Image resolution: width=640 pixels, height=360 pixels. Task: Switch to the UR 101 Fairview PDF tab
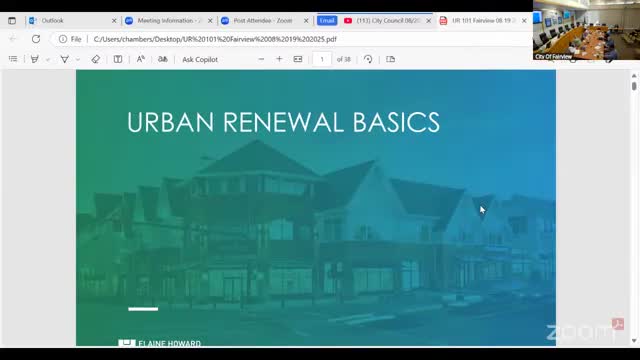483,20
